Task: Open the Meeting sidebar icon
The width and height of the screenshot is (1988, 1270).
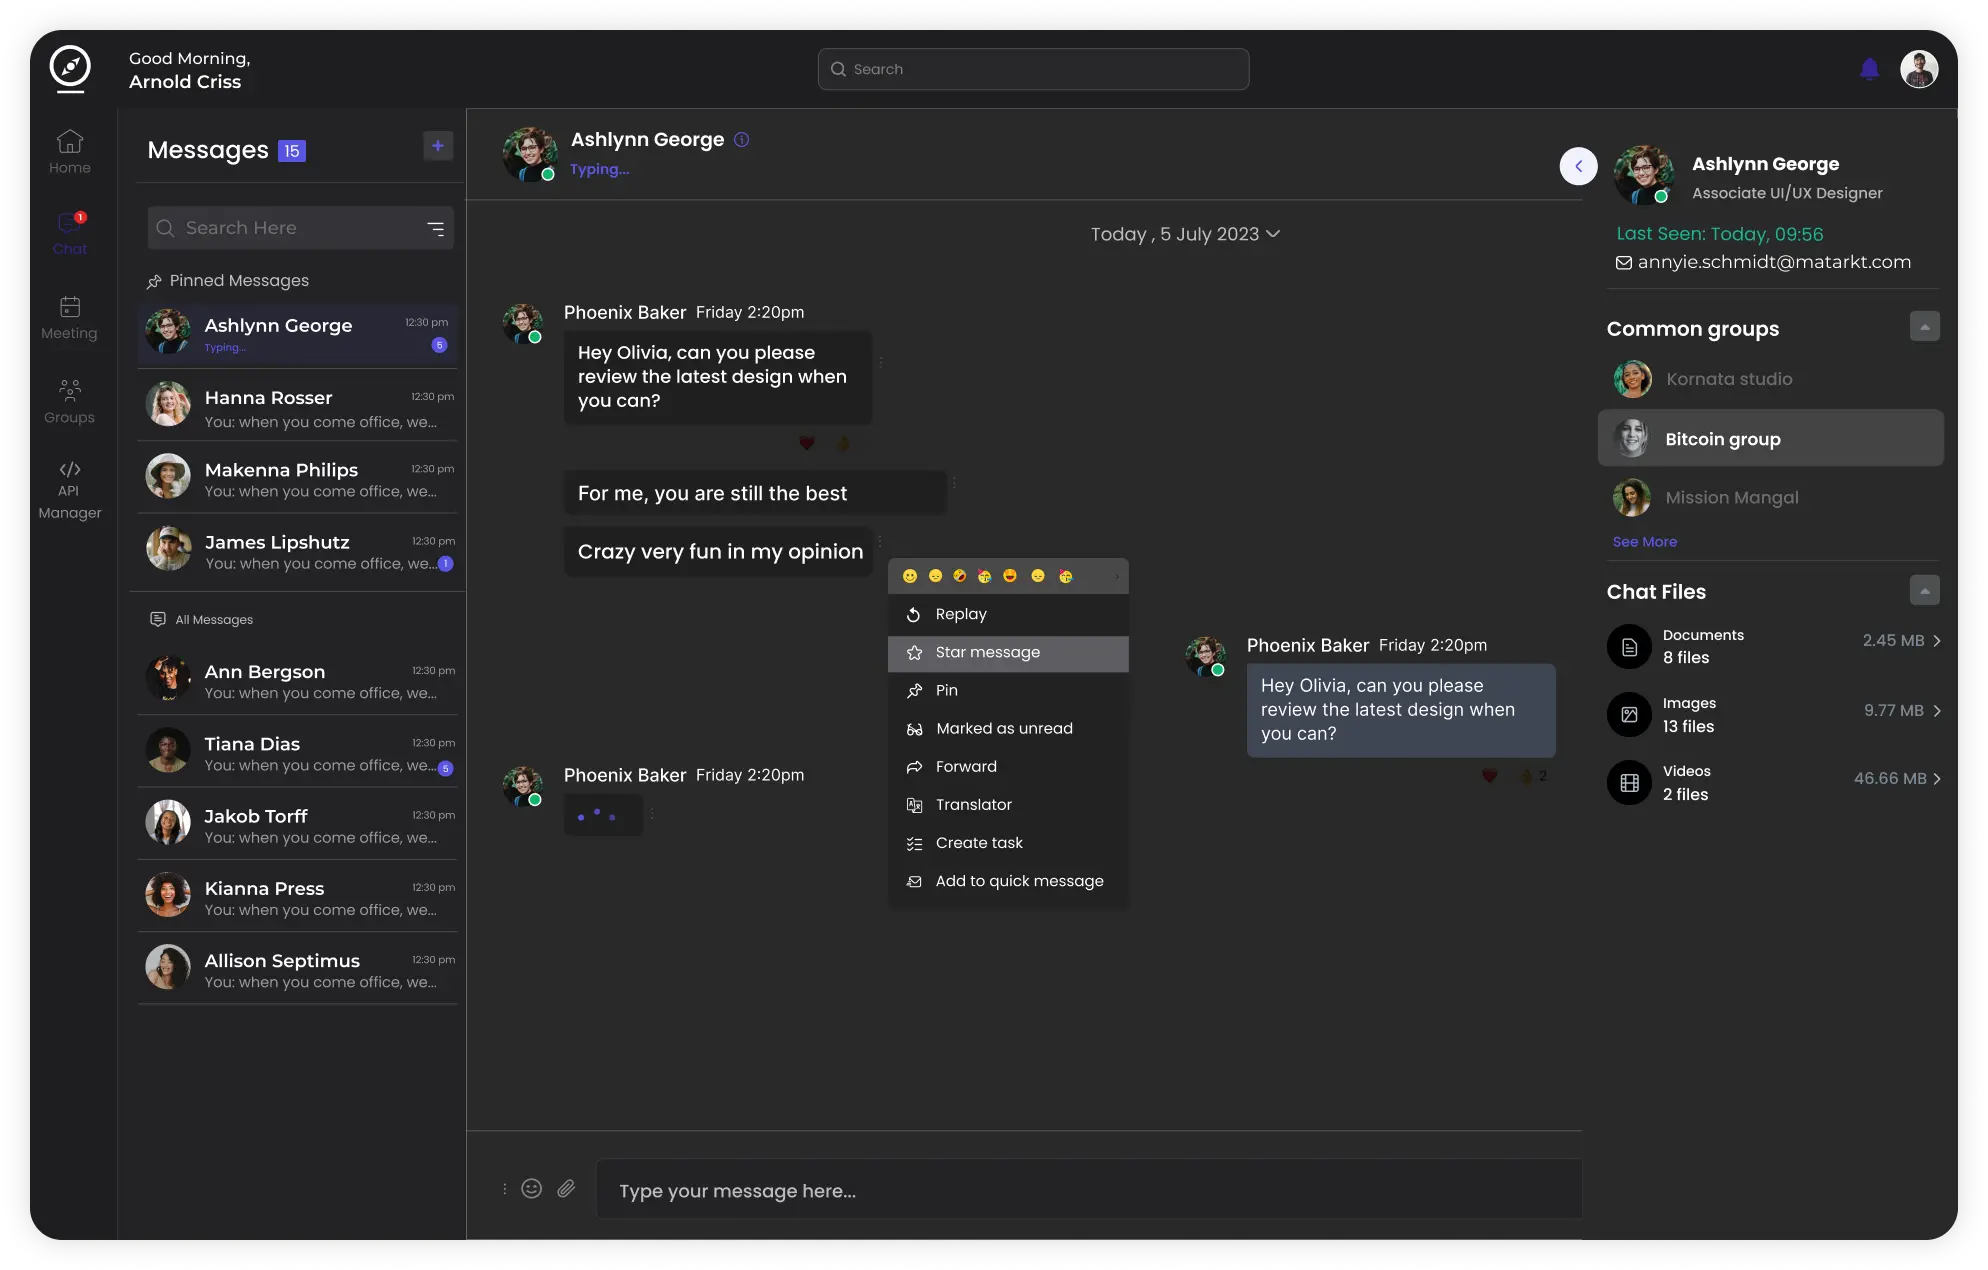Action: coord(70,317)
